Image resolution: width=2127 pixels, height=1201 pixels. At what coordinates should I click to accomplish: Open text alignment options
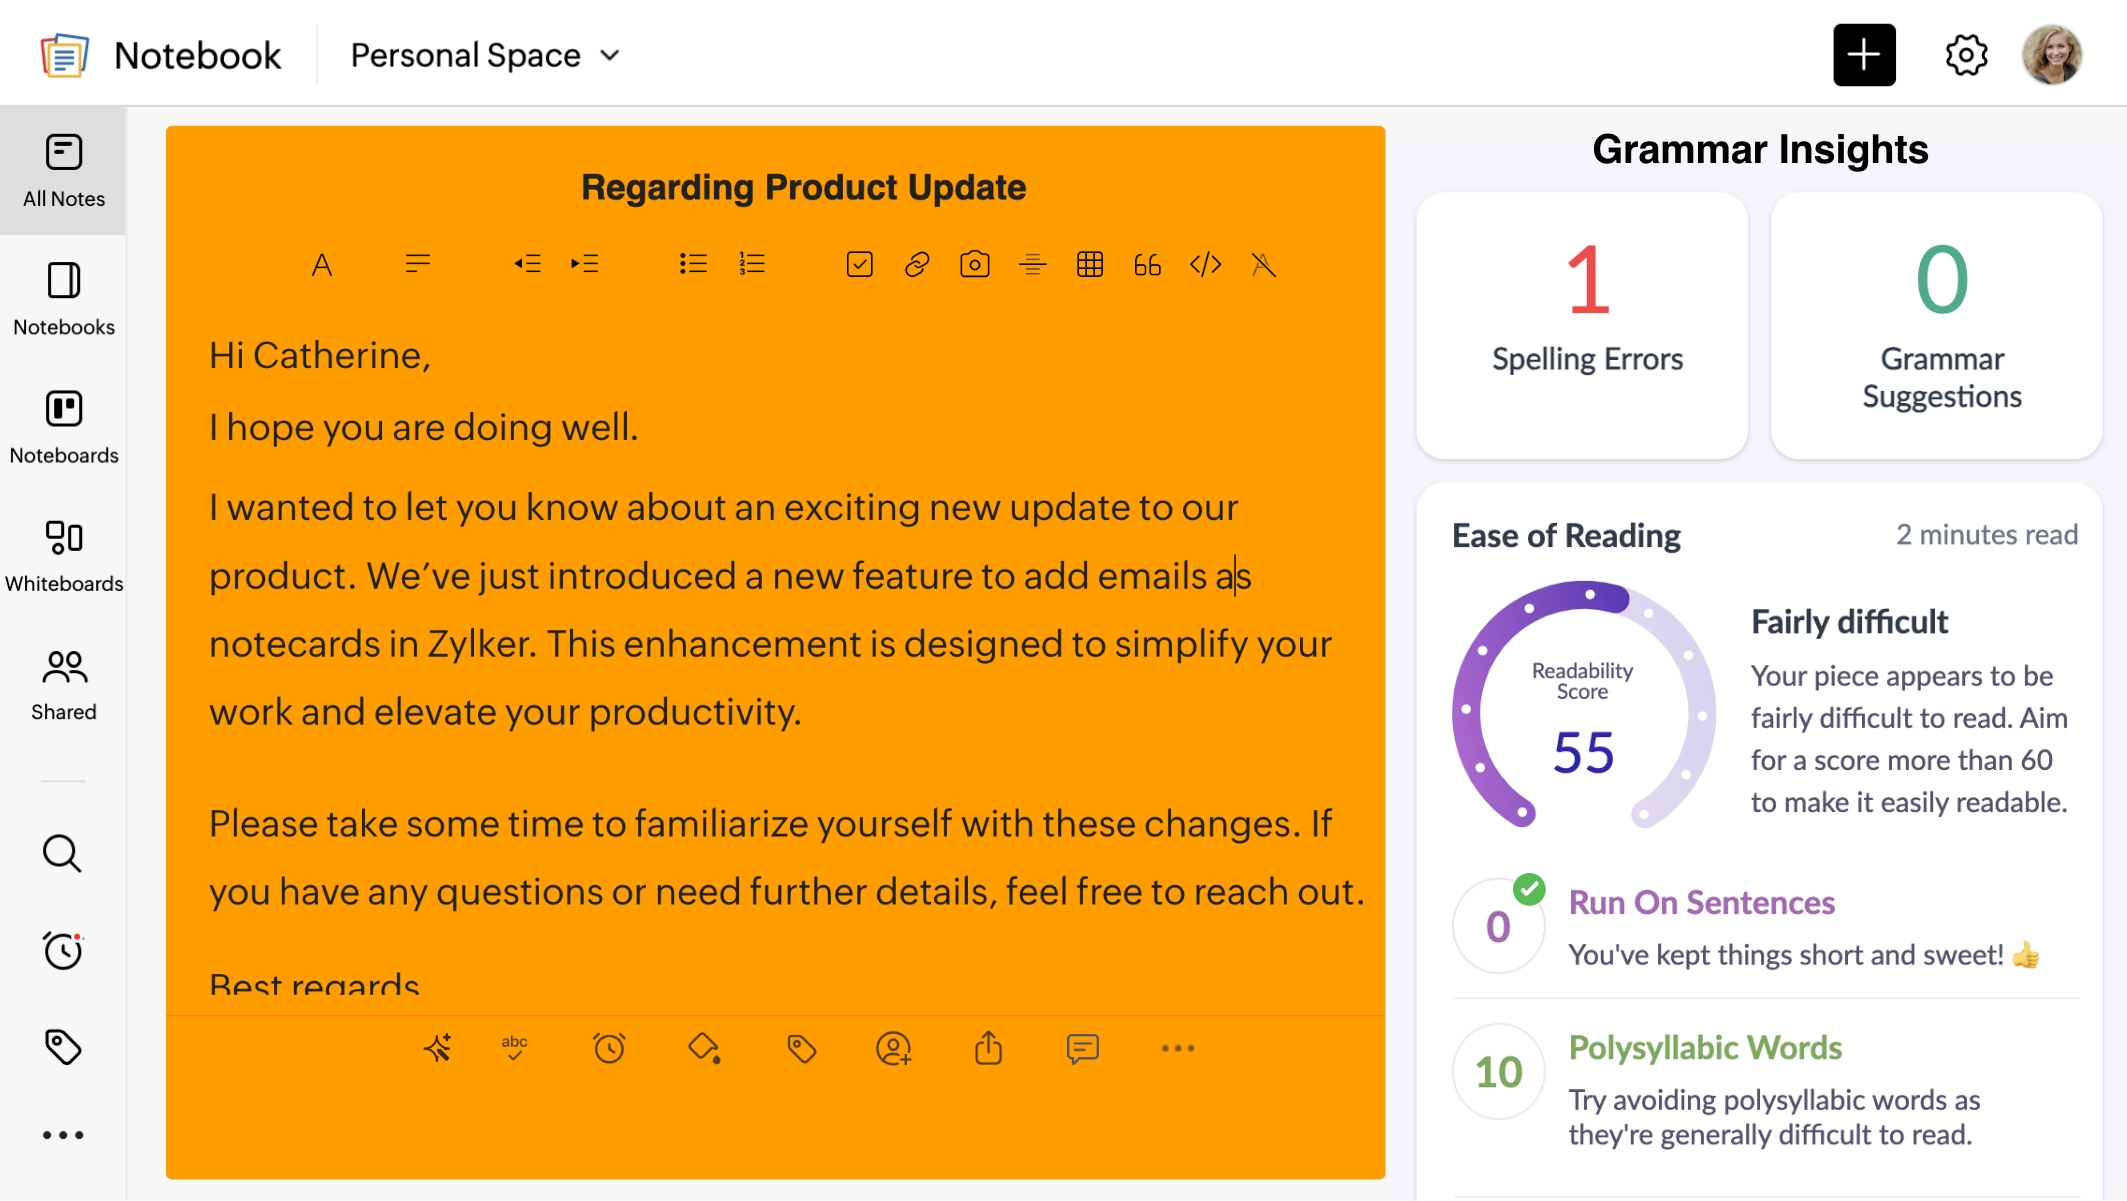point(417,264)
